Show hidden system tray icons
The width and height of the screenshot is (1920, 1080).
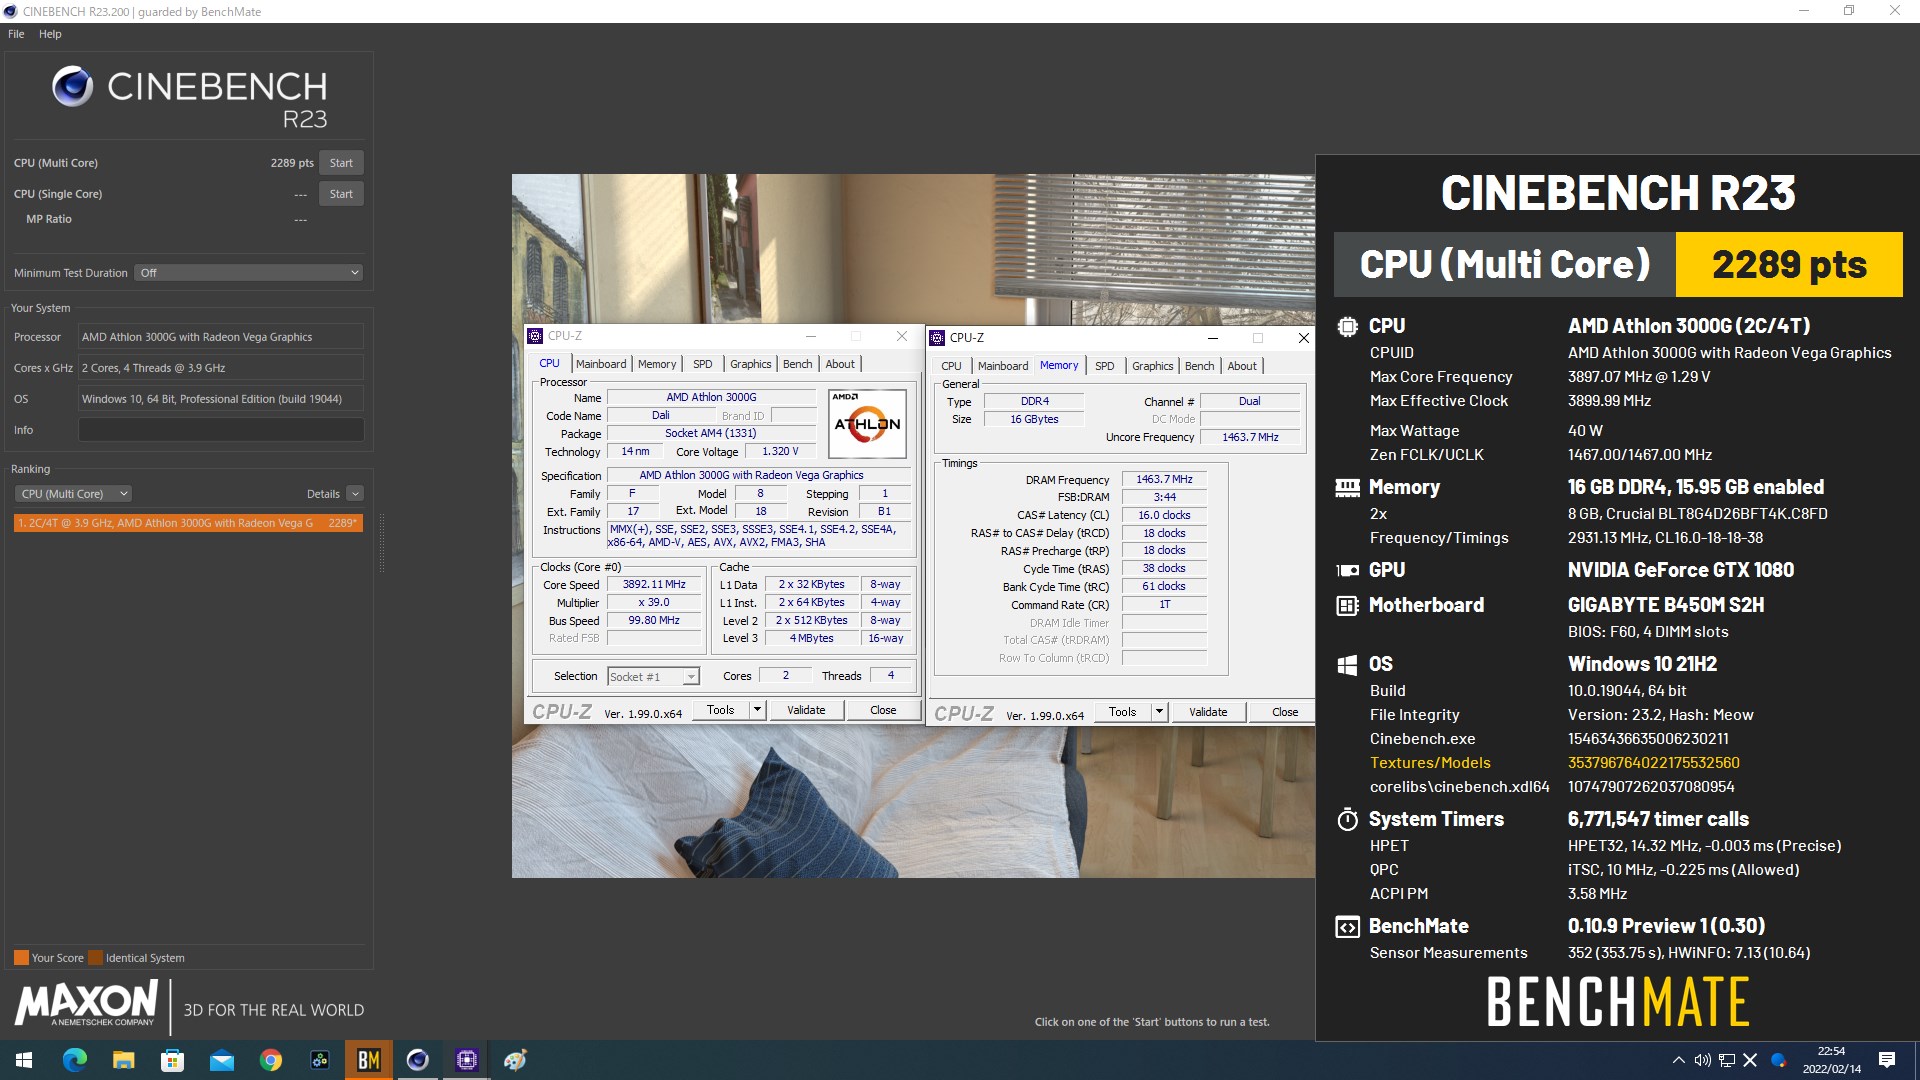click(1678, 1060)
